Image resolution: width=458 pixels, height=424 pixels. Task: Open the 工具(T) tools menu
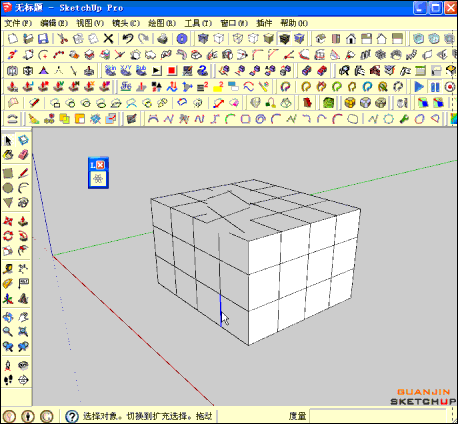coord(198,23)
